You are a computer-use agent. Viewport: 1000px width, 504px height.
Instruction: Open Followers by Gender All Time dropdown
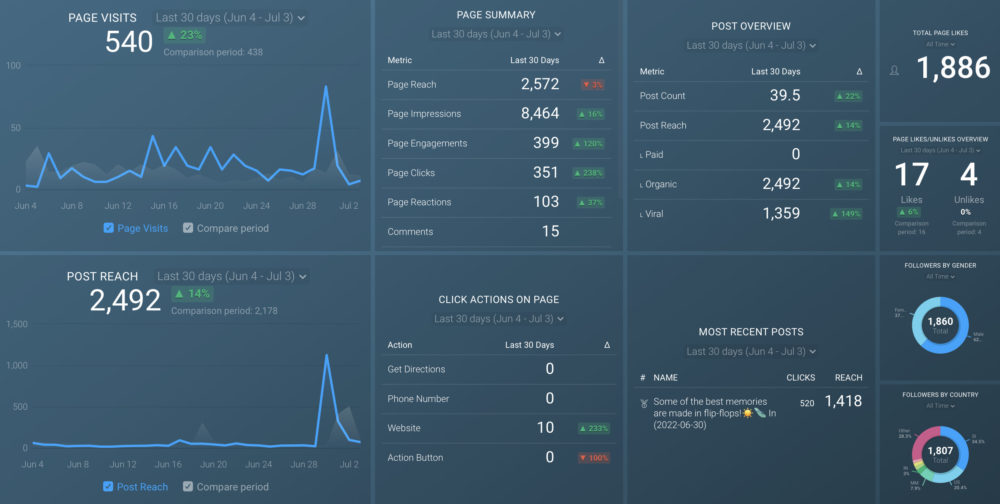tap(940, 276)
